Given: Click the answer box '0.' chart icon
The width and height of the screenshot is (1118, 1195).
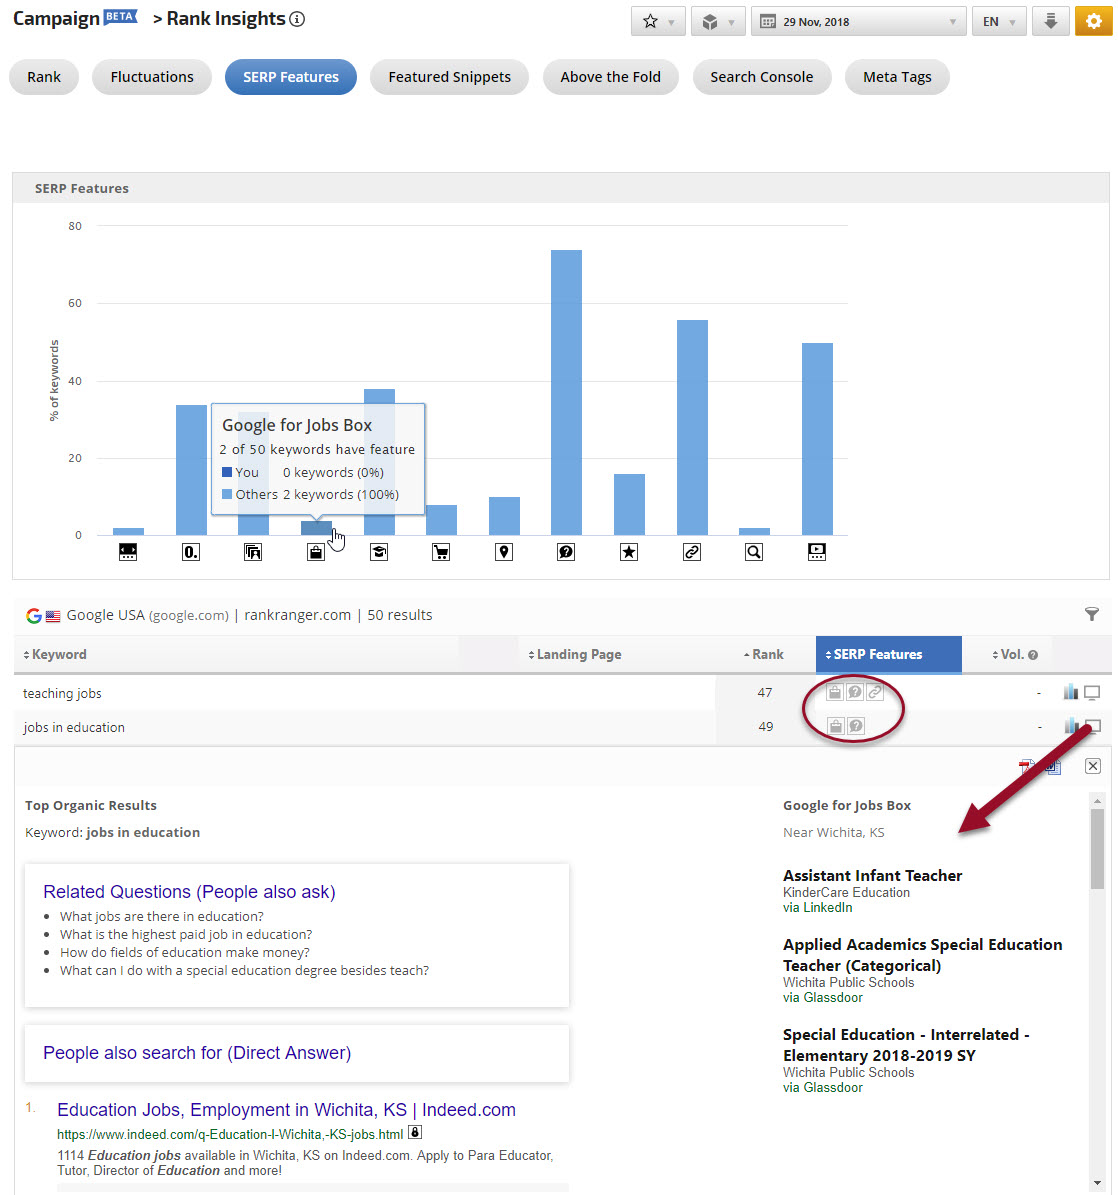Looking at the screenshot, I should (x=191, y=552).
